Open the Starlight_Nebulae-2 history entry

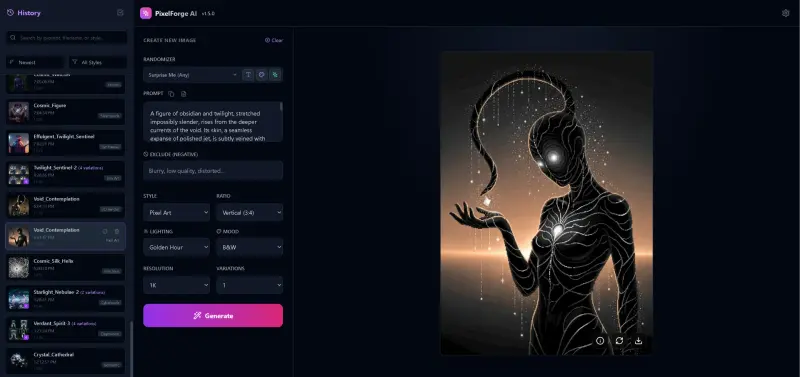click(x=65, y=299)
